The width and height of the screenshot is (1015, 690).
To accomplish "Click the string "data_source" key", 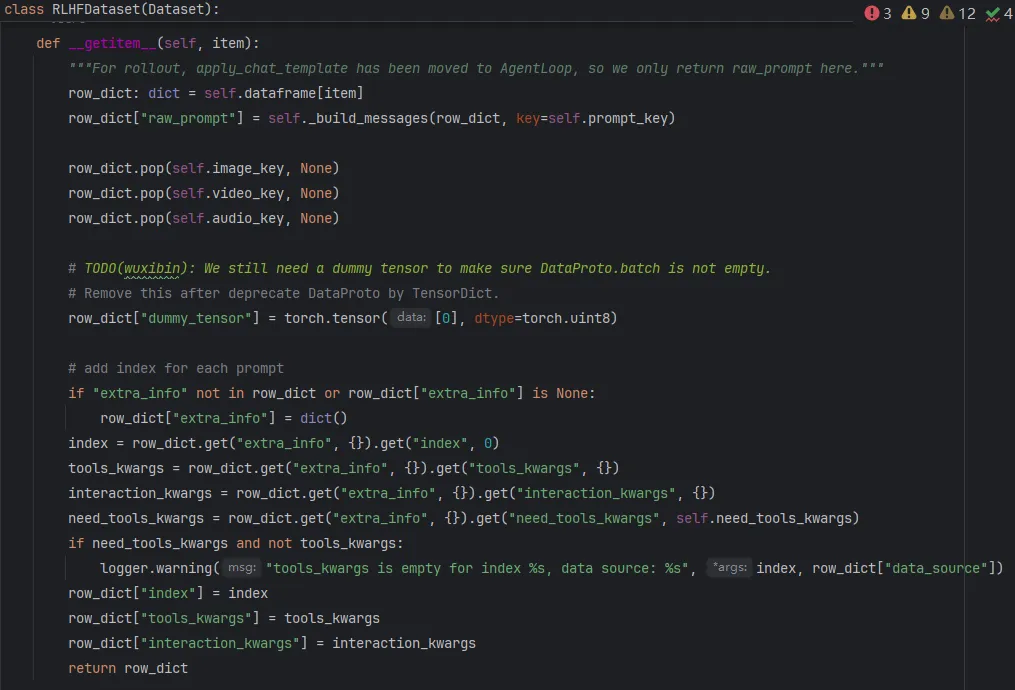I will click(935, 568).
